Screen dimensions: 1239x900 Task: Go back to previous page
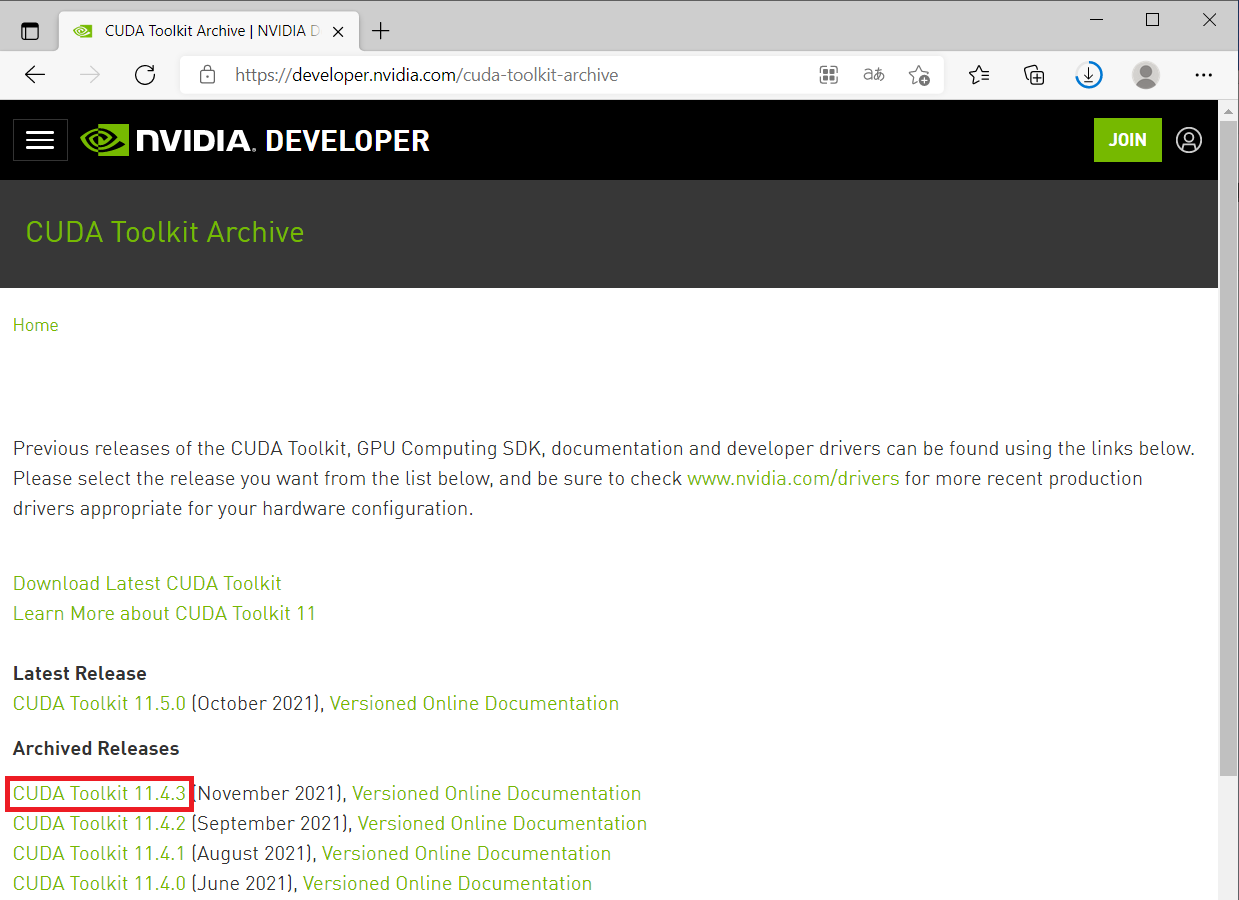(x=35, y=75)
